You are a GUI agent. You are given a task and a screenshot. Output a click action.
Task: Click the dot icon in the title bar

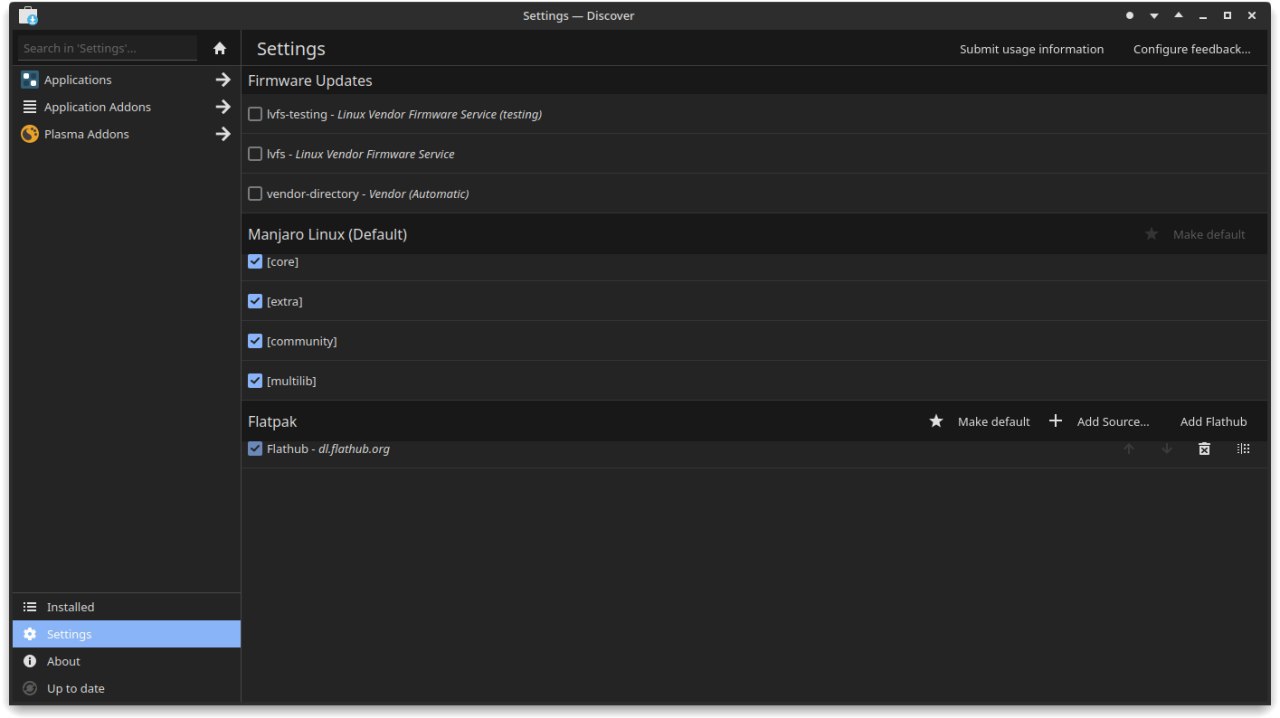1130,16
